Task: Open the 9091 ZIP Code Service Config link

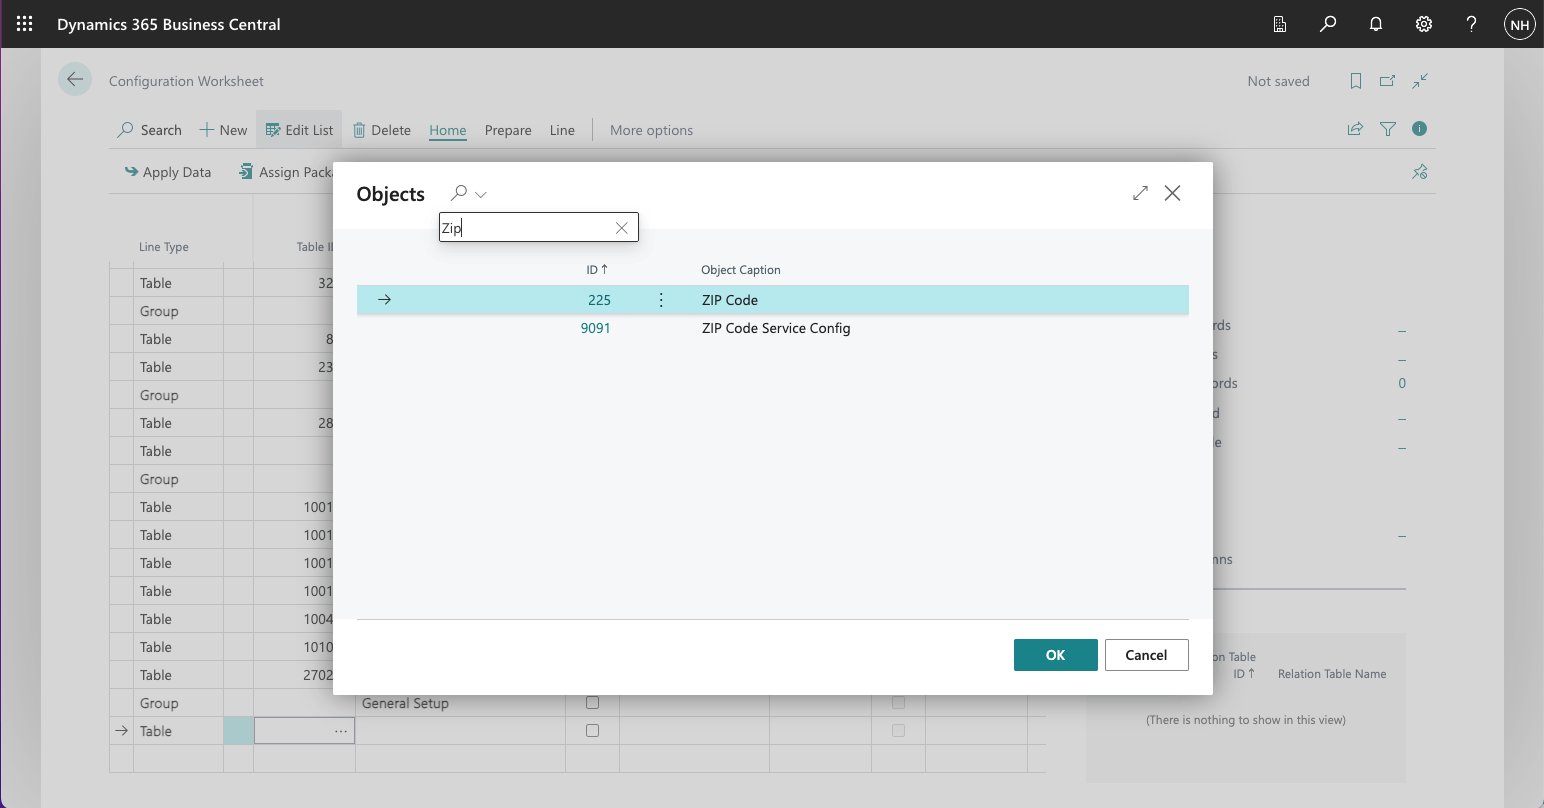Action: (x=595, y=328)
